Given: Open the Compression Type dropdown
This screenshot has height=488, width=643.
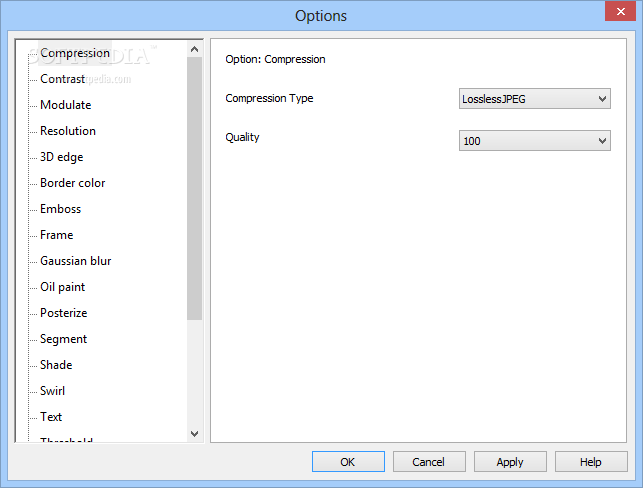Looking at the screenshot, I should click(534, 99).
